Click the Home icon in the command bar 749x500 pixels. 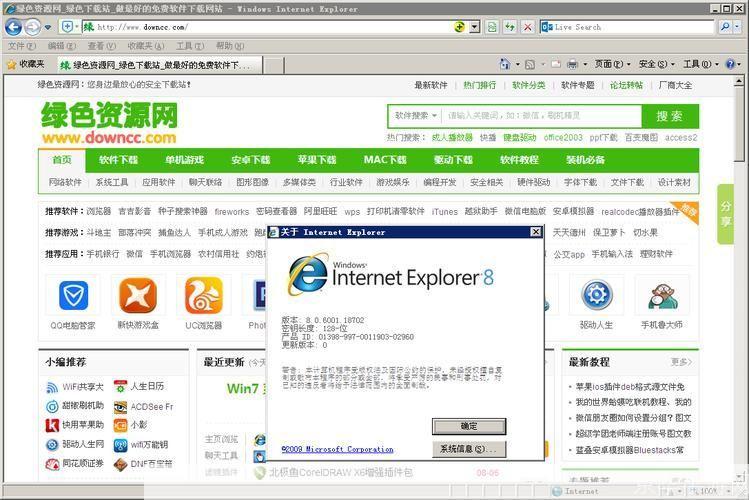pos(504,64)
